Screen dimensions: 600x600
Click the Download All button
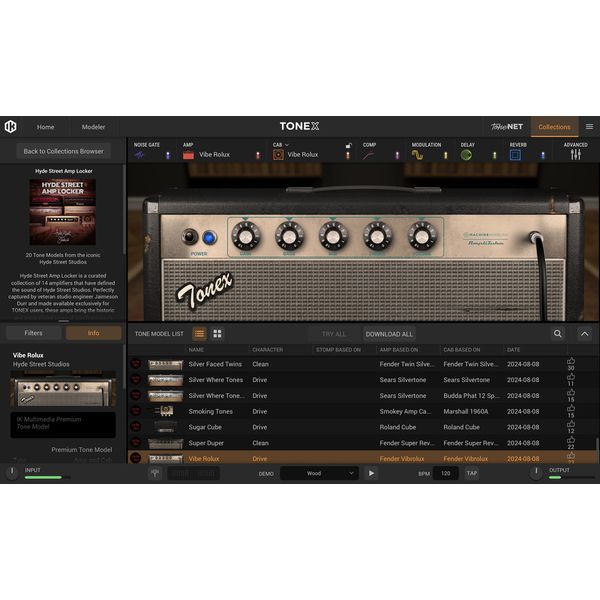[x=389, y=334]
